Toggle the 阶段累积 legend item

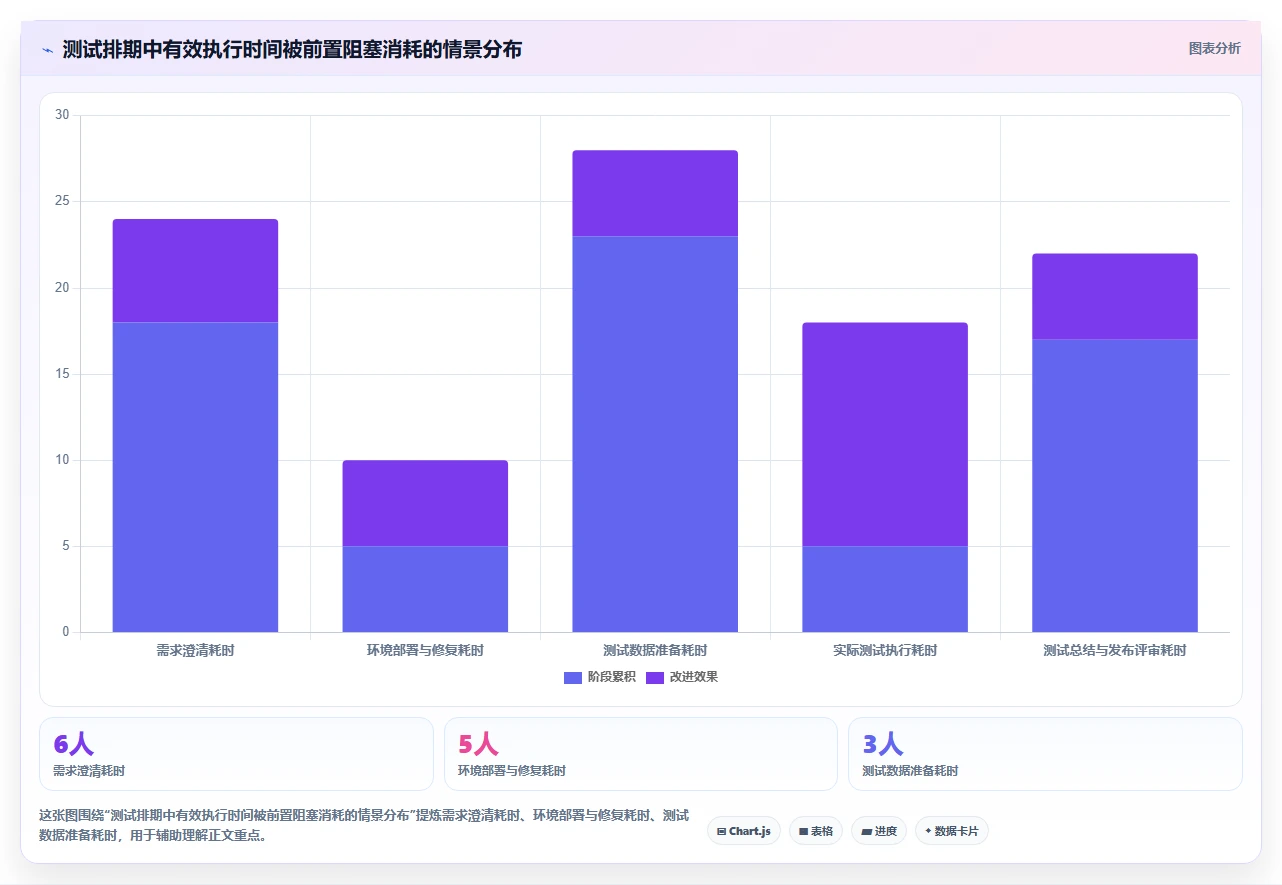pos(600,677)
